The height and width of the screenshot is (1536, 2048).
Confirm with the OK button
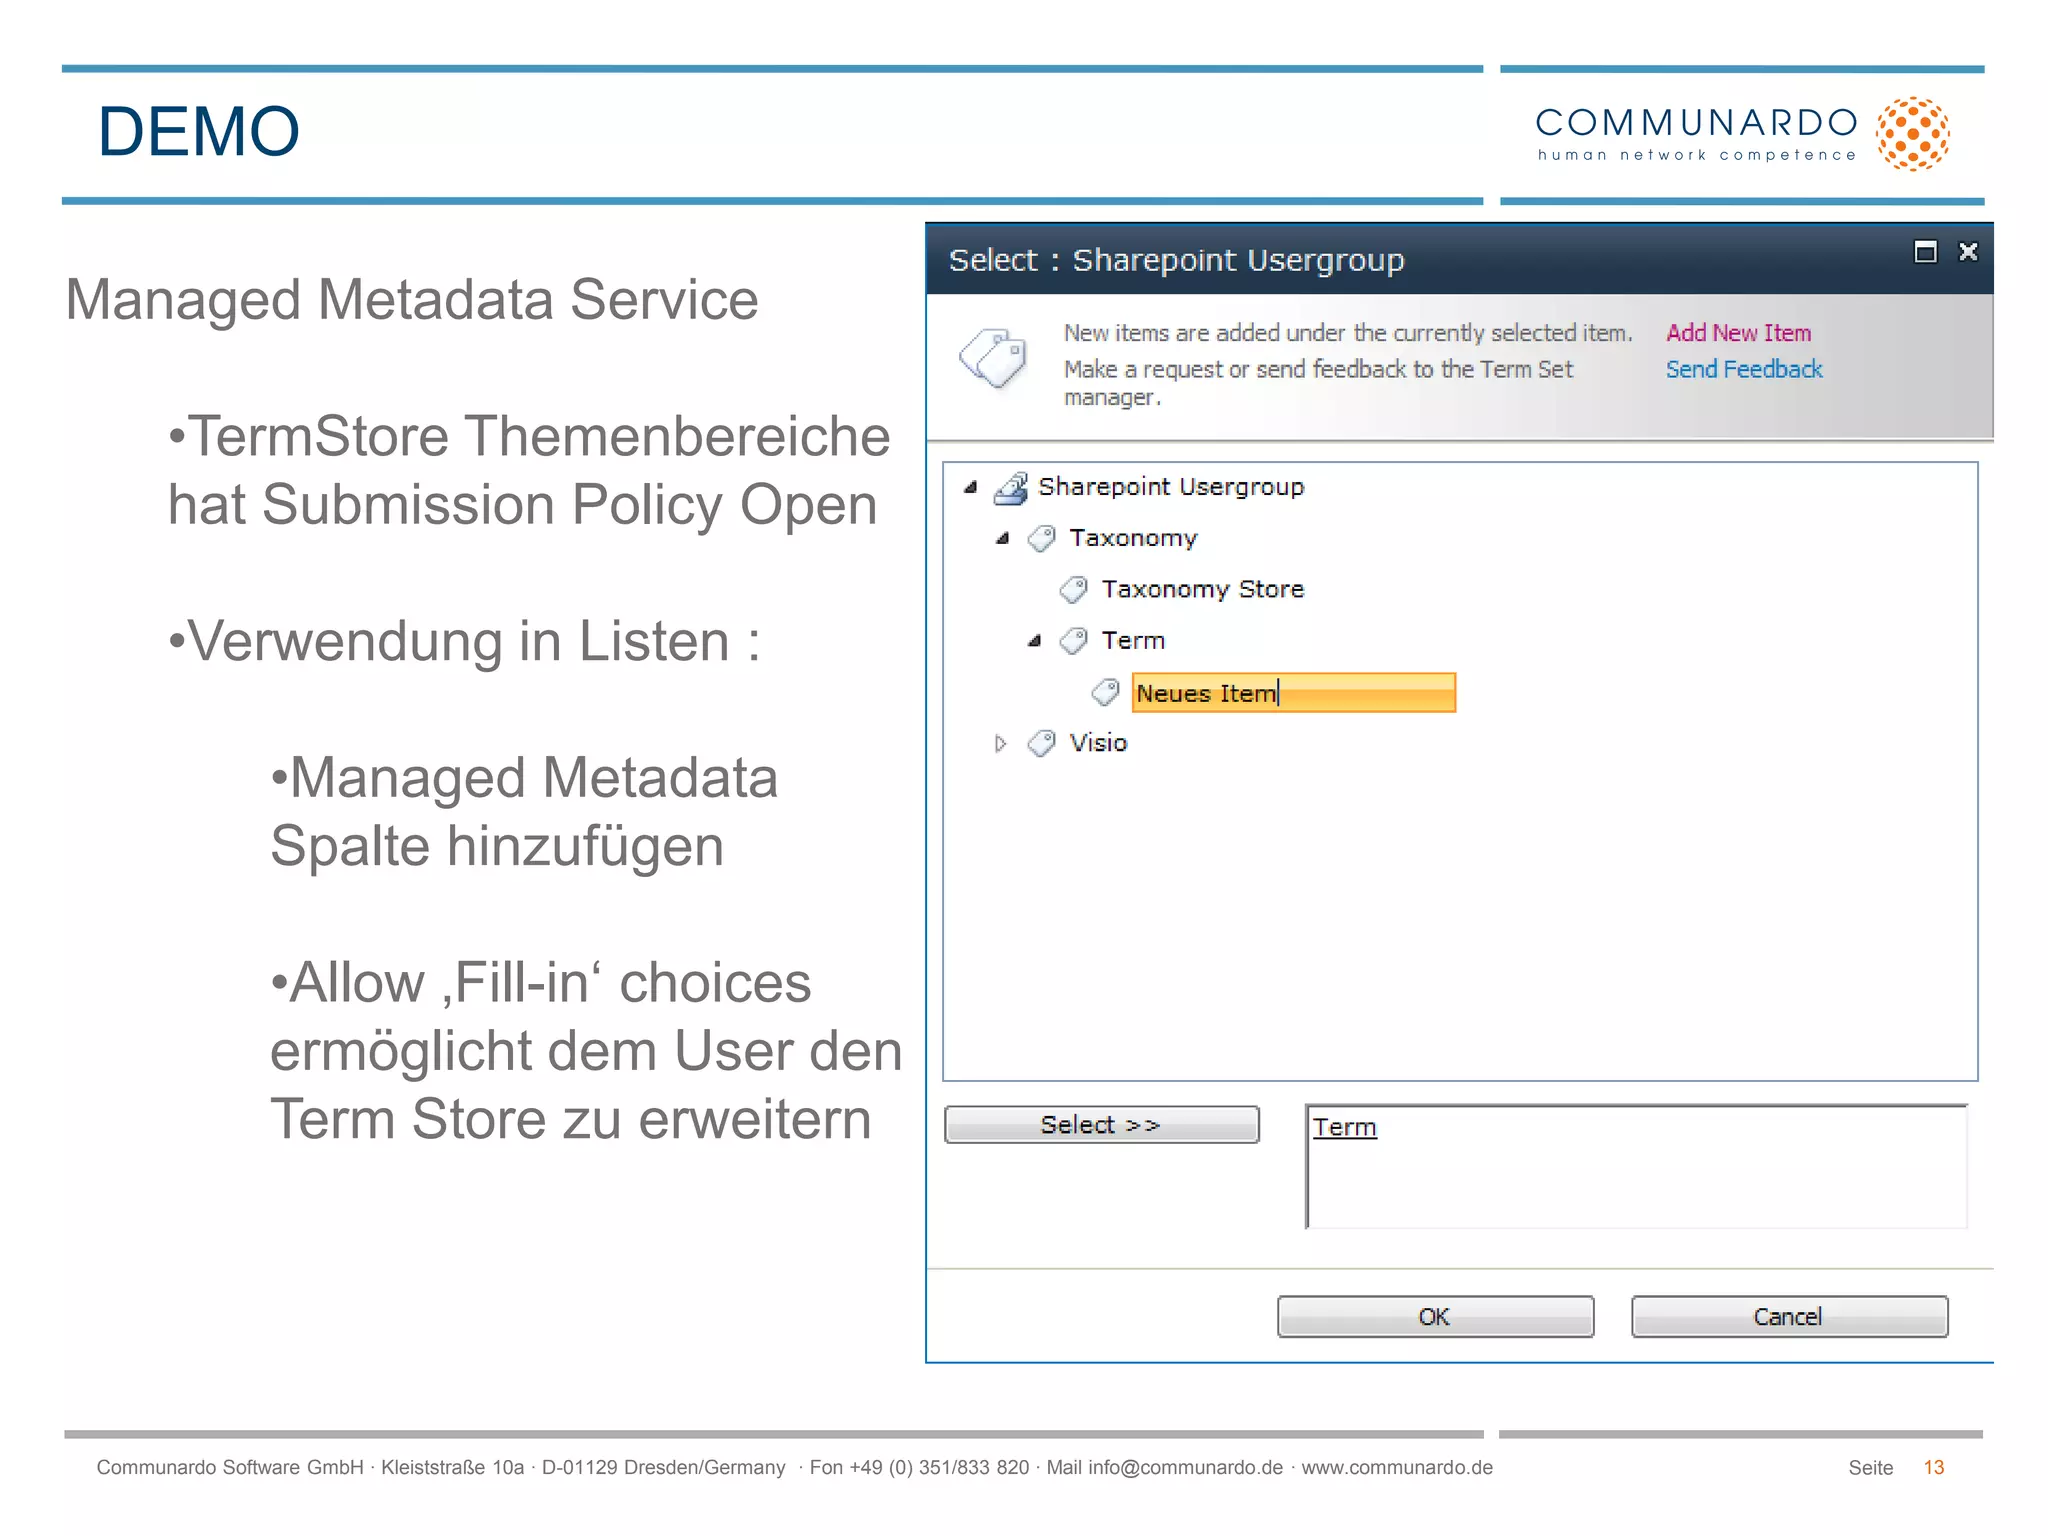1434,1316
